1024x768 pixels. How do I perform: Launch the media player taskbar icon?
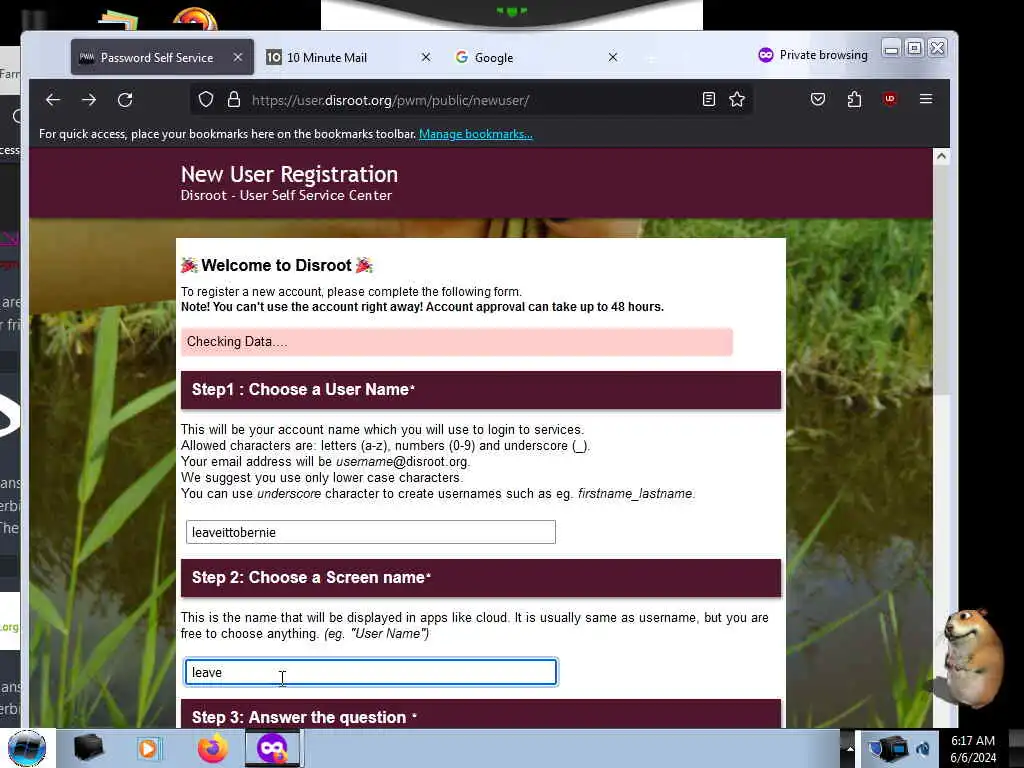148,748
